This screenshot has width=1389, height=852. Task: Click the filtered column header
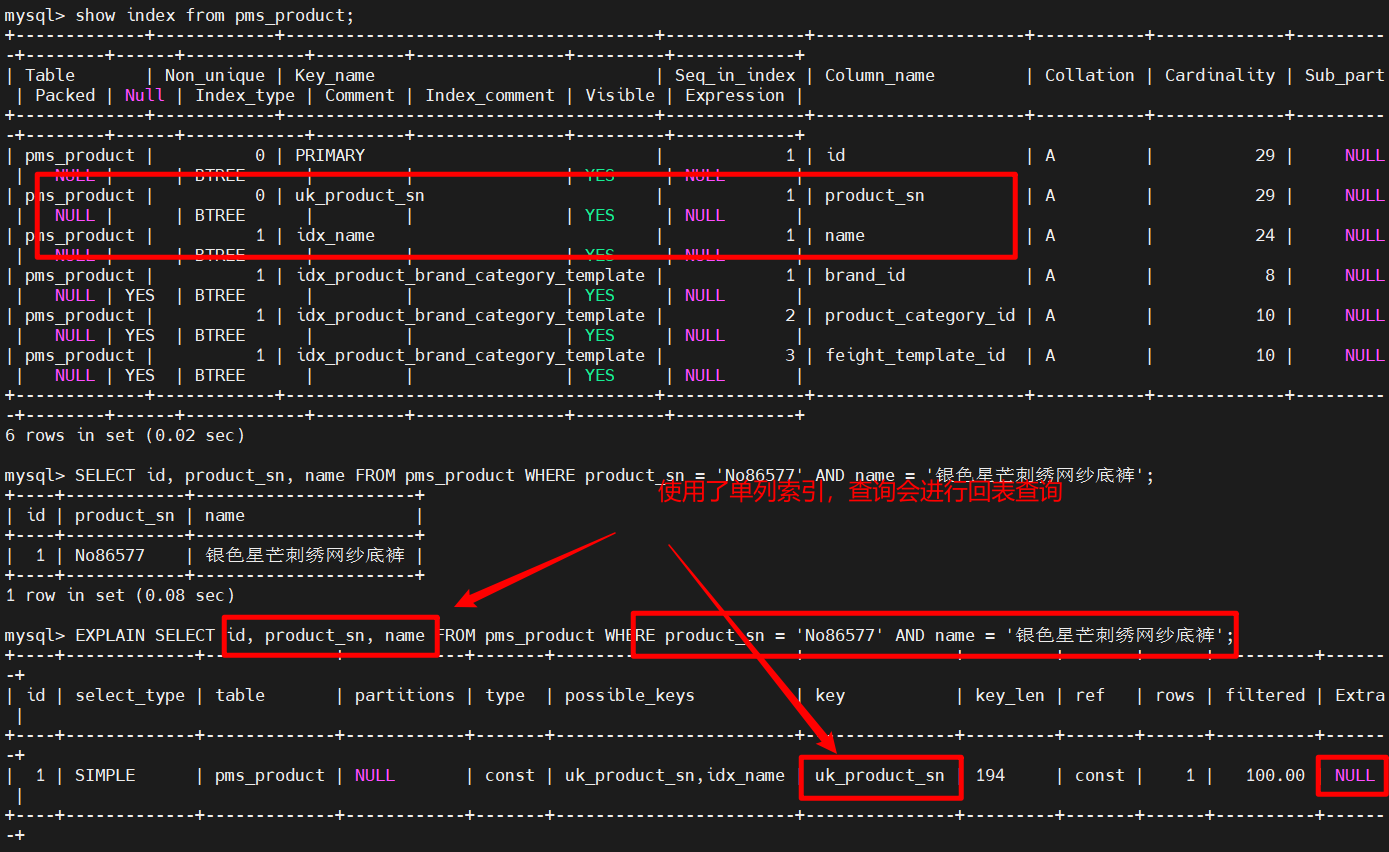point(1265,696)
